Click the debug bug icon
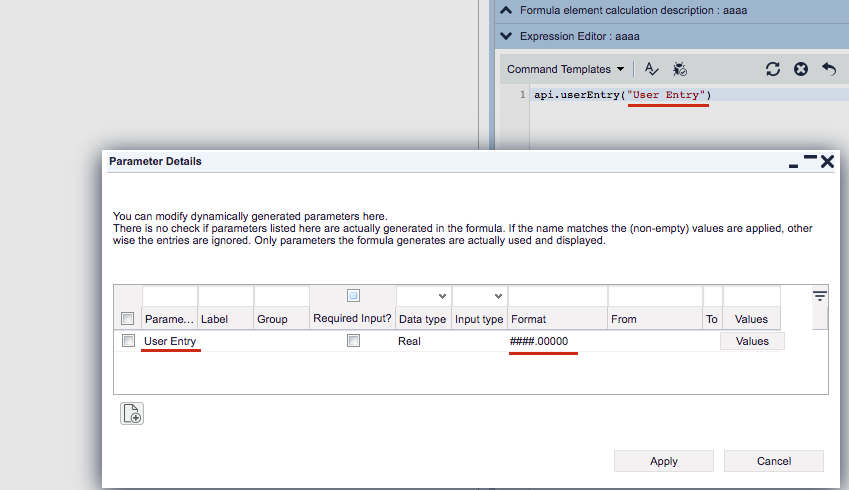This screenshot has height=490, width=849. pyautogui.click(x=680, y=69)
